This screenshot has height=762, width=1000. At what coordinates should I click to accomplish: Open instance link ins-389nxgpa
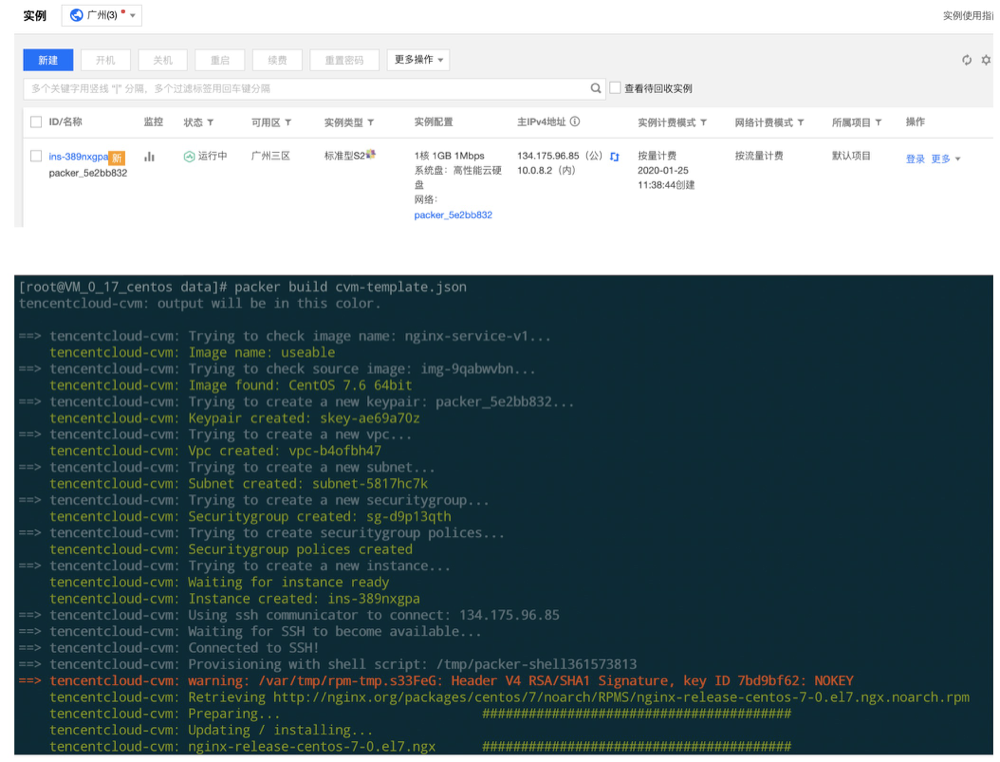click(78, 156)
